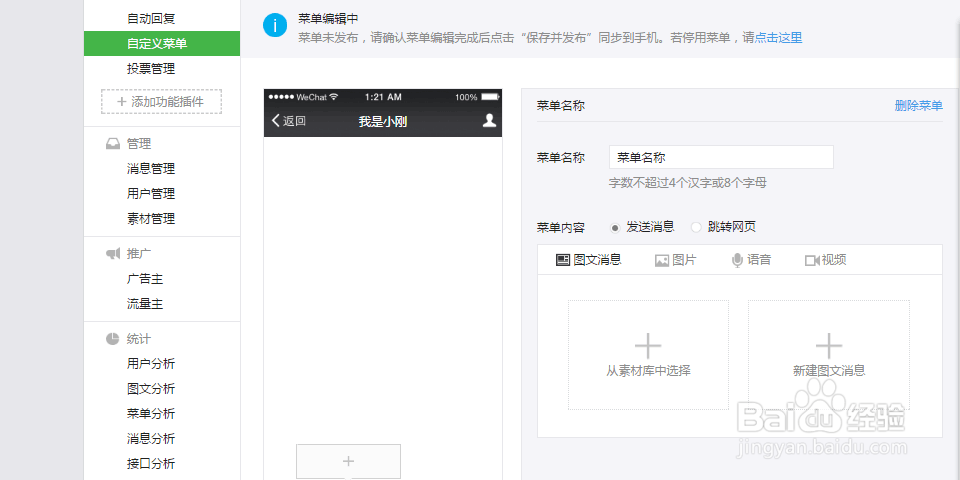Switch to the 图文消息 tab
960x480 pixels.
(588, 260)
